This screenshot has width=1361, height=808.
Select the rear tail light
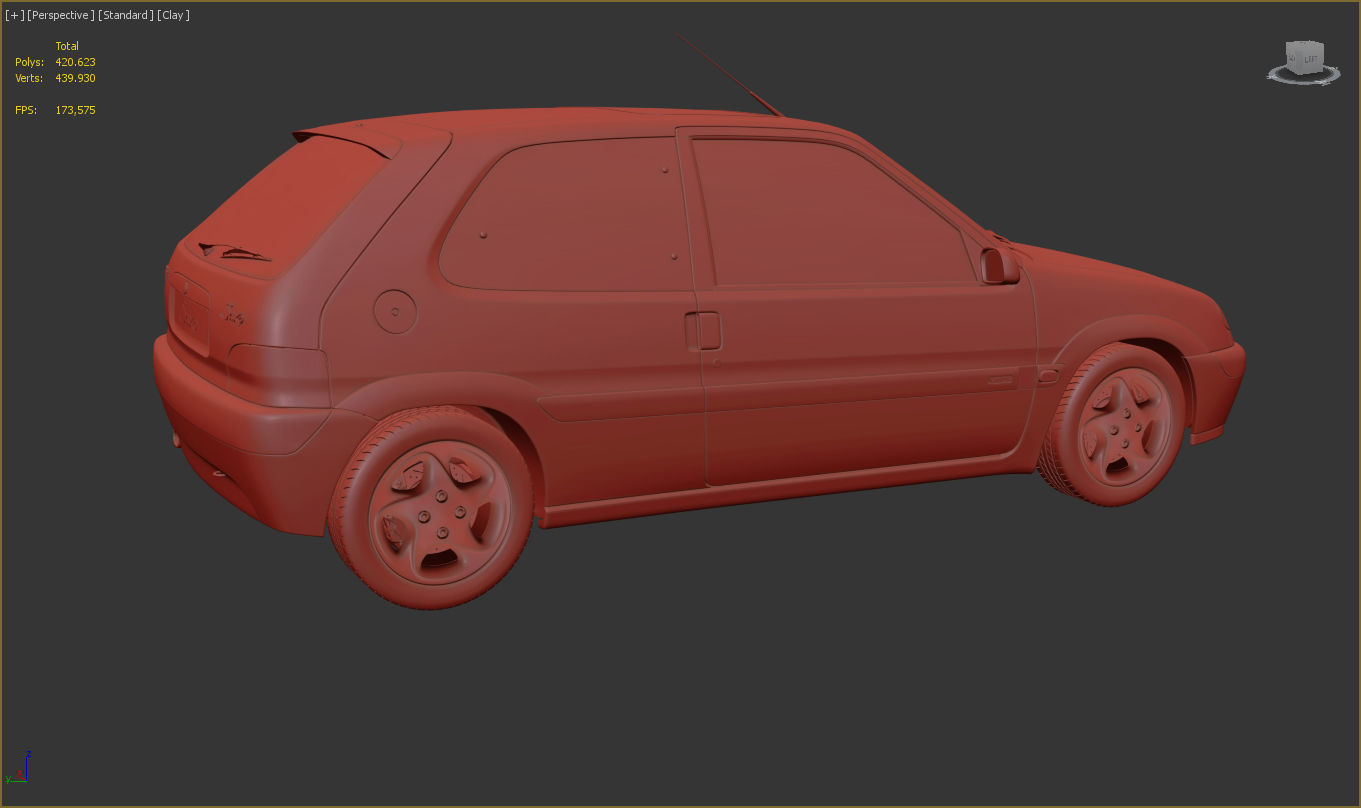coord(279,375)
